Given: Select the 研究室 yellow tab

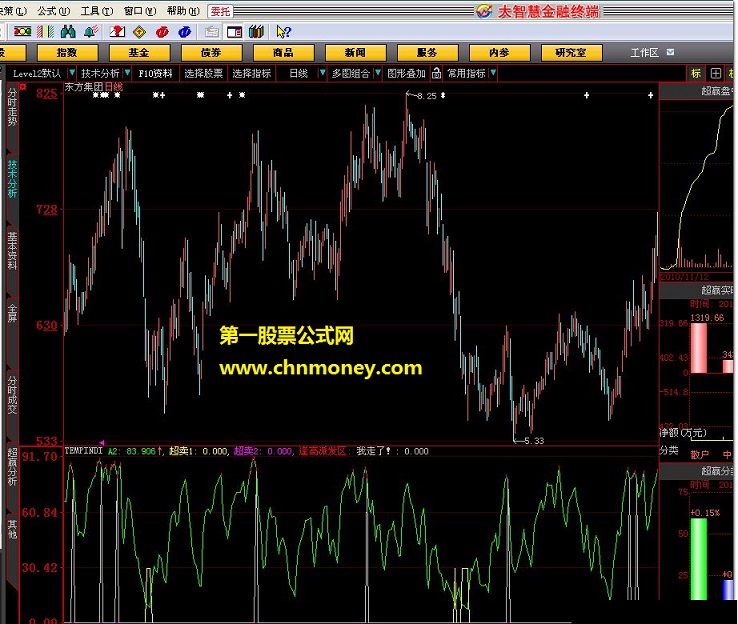Looking at the screenshot, I should (x=571, y=53).
